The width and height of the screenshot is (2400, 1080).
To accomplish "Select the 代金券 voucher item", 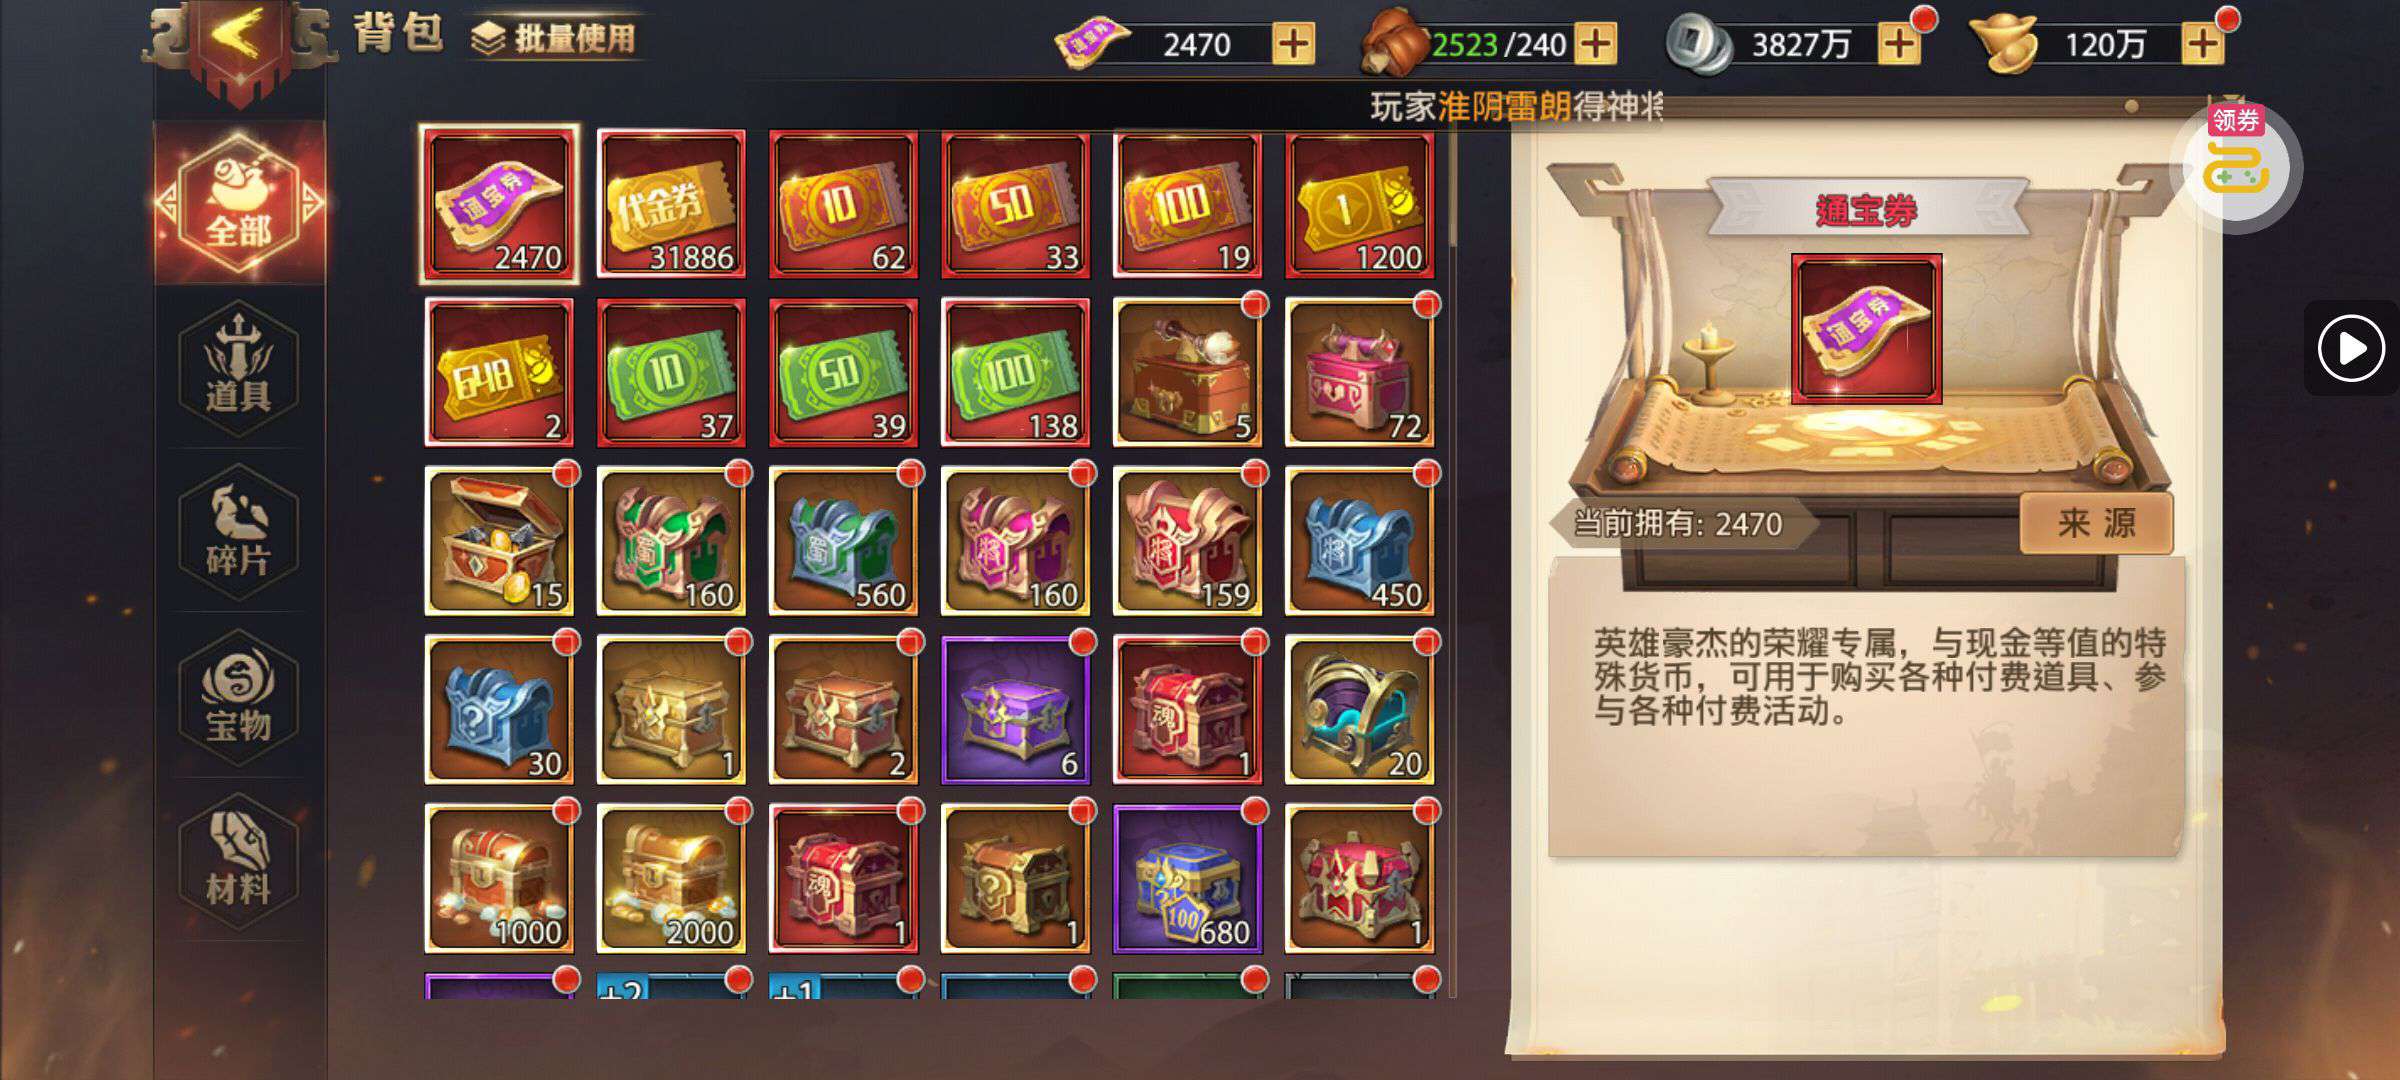I will [x=671, y=204].
